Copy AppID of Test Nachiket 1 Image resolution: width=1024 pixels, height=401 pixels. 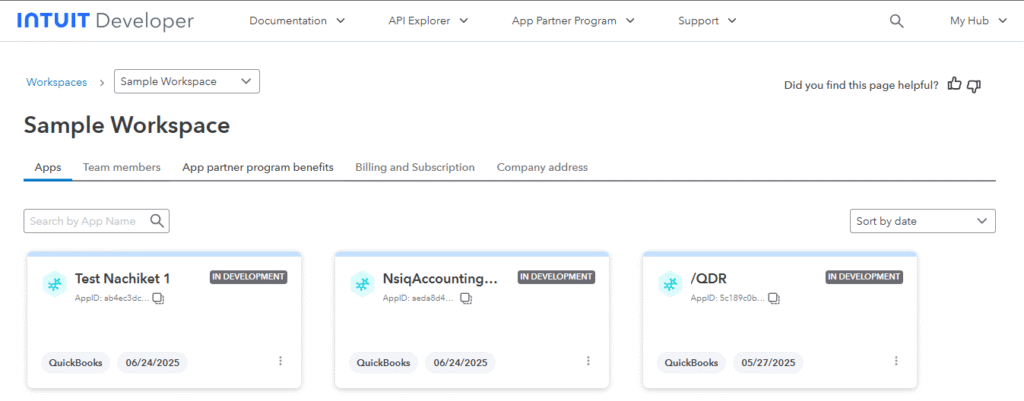pyautogui.click(x=158, y=298)
